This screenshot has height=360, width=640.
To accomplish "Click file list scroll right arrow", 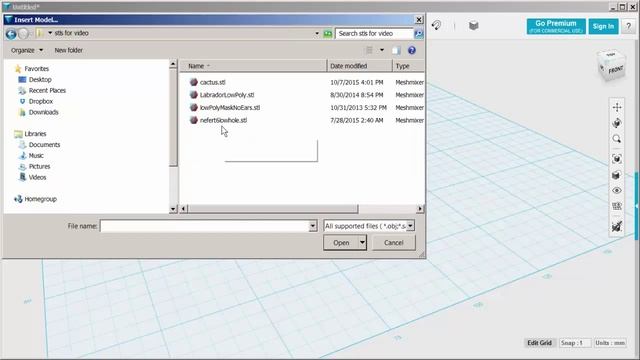I will [420, 209].
